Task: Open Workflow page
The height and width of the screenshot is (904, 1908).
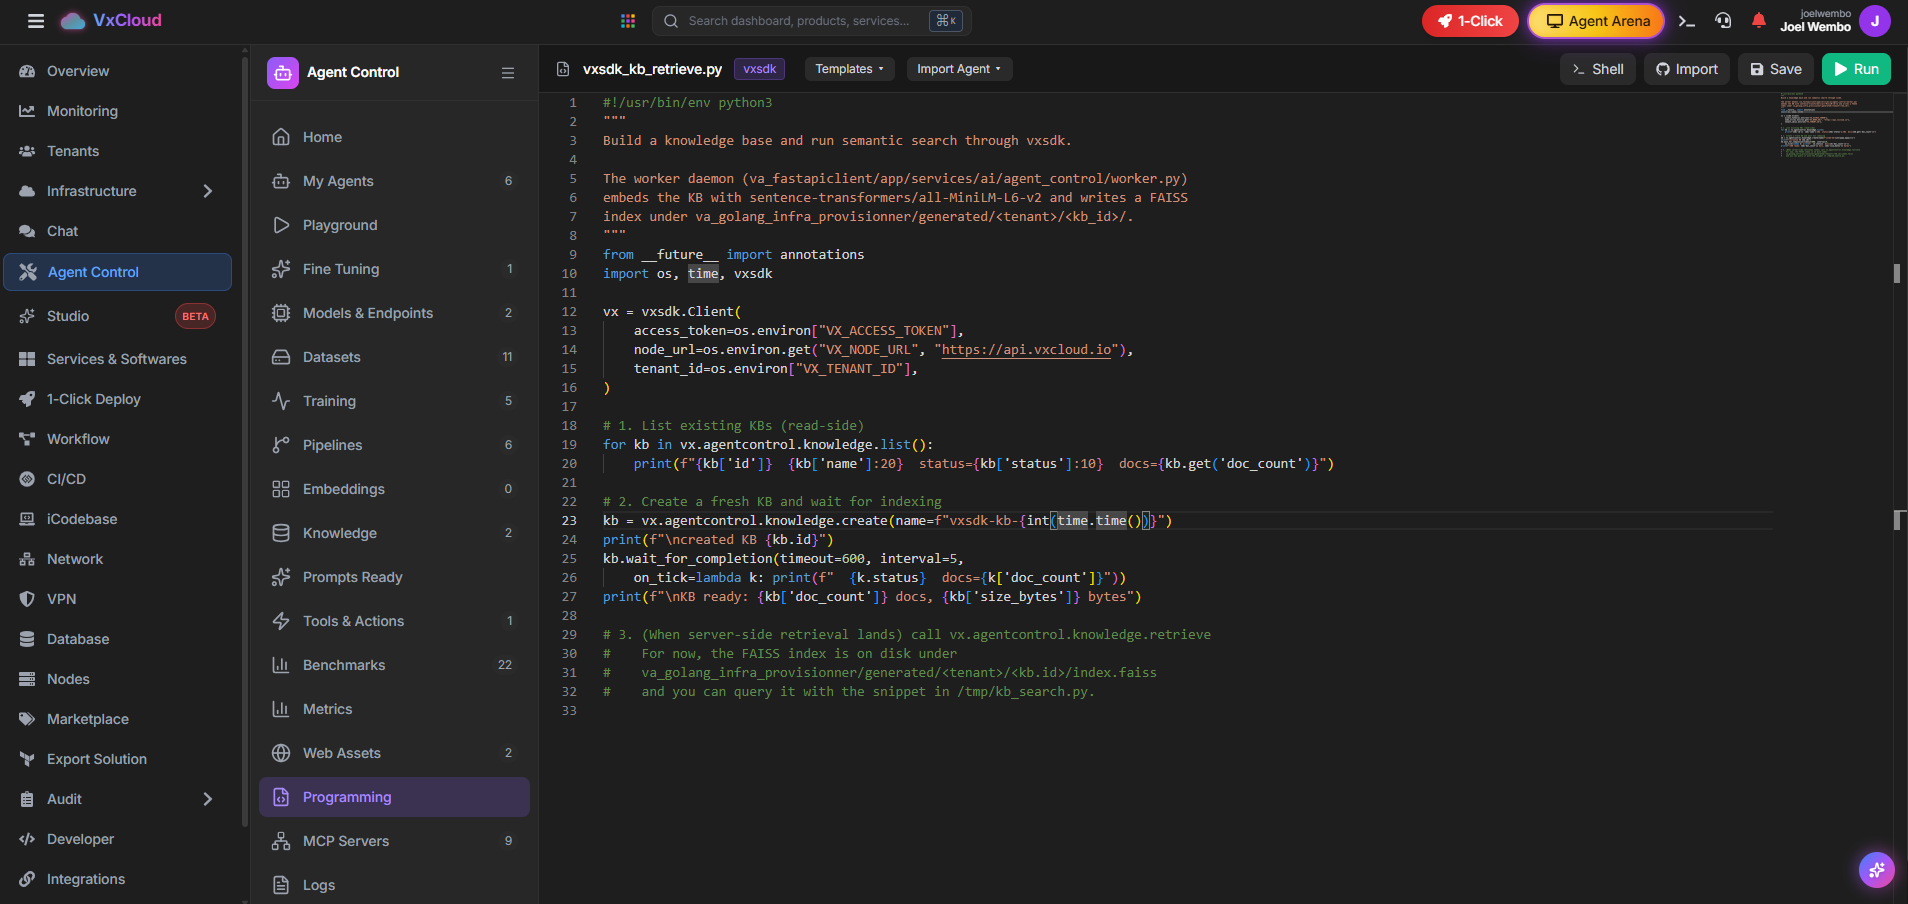Action: click(x=120, y=439)
